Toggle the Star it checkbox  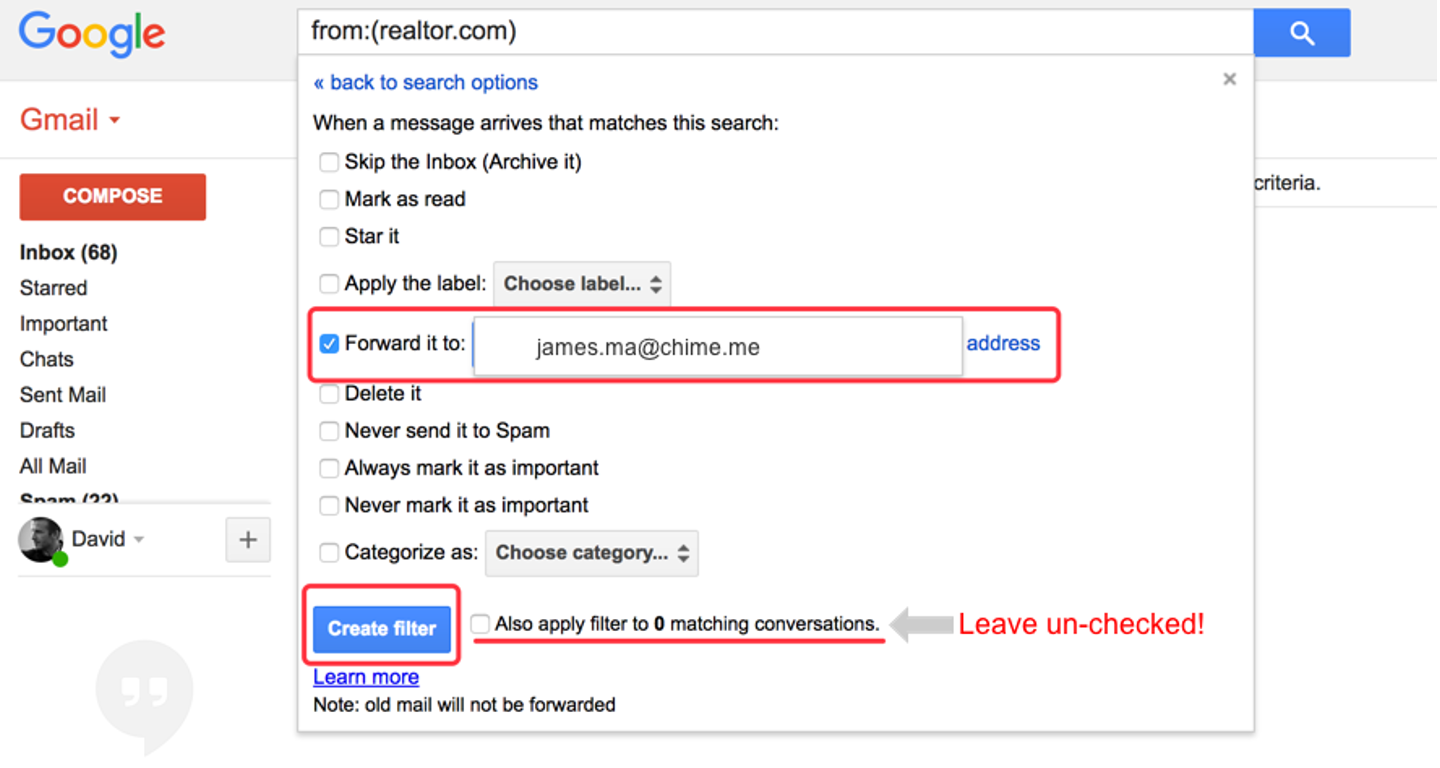[329, 237]
